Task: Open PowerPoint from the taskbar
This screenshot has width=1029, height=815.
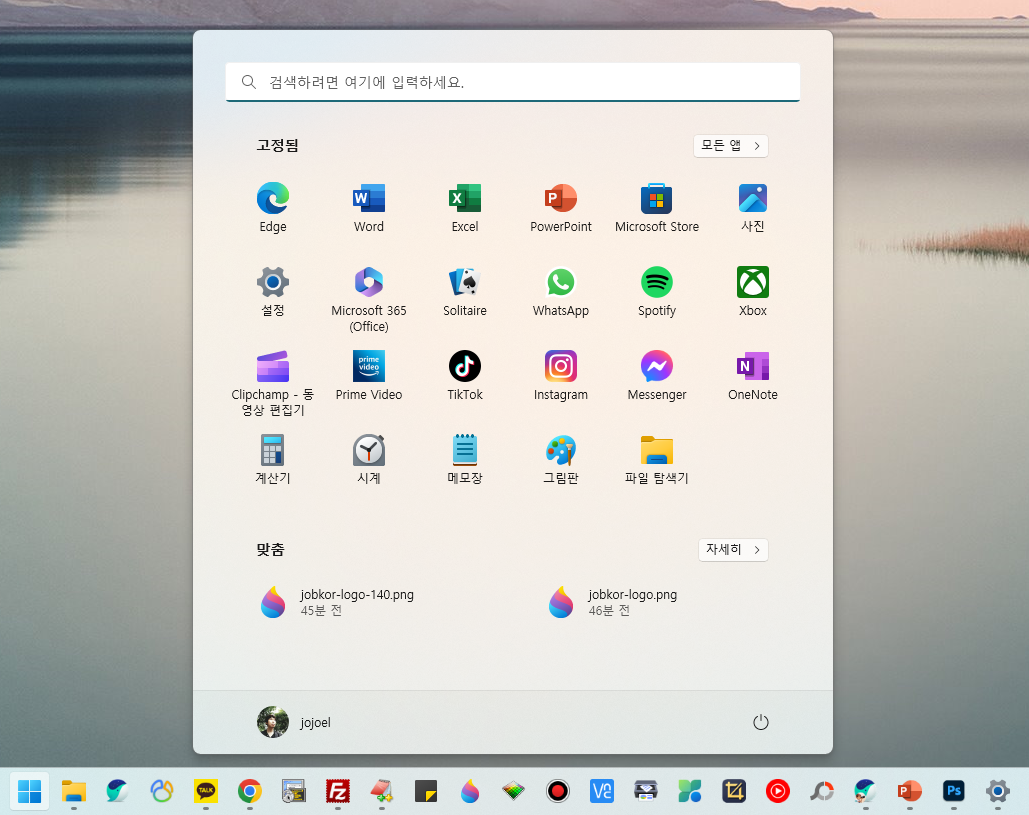Action: pos(910,791)
